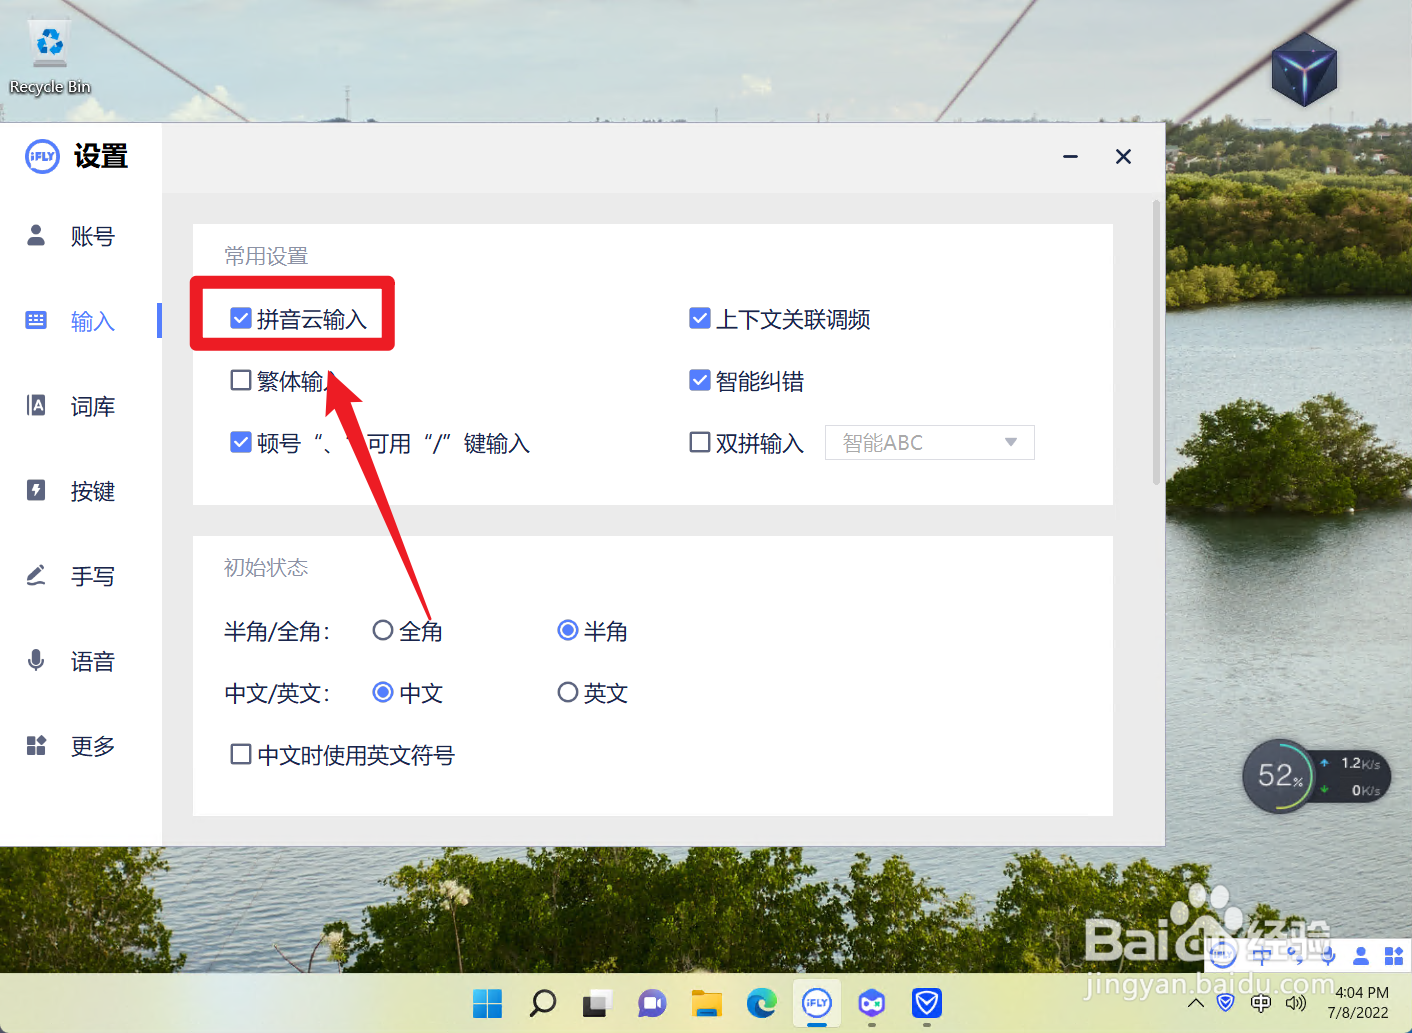Click the iFLY logo on floating IME bar
1412x1033 pixels.
1222,955
